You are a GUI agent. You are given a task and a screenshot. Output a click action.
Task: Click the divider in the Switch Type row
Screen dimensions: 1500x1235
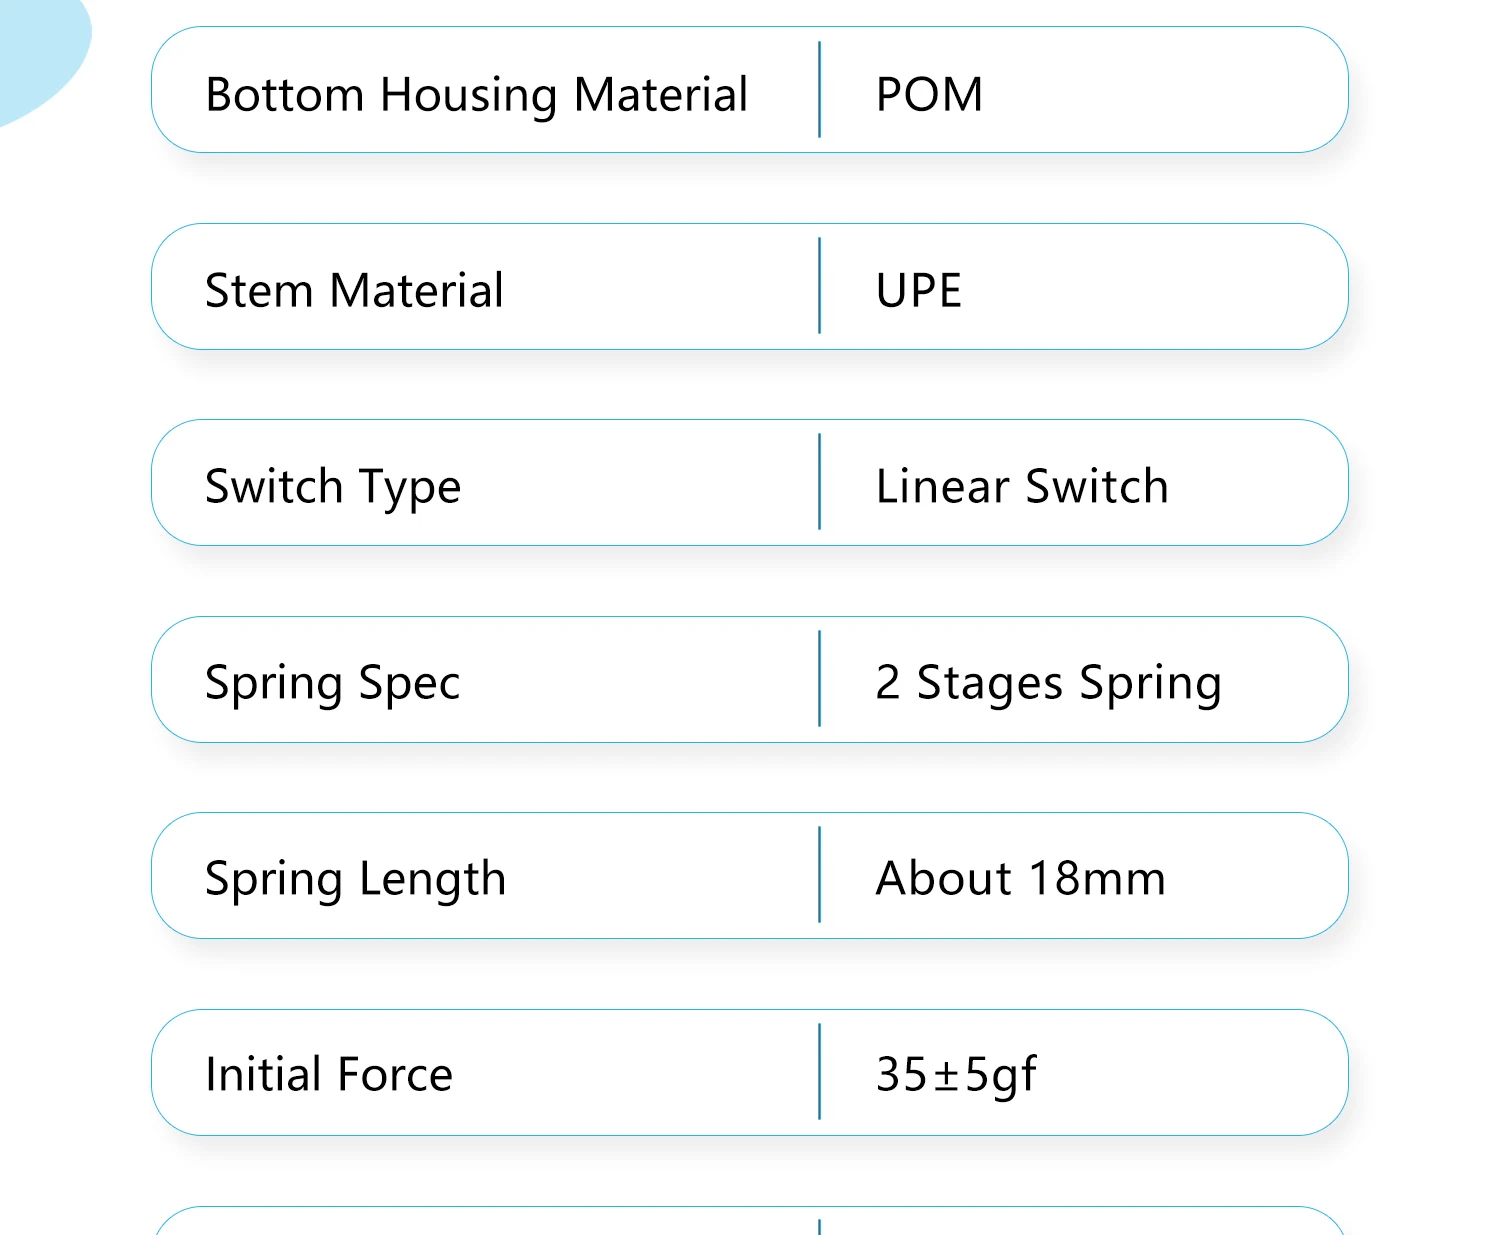coord(820,482)
